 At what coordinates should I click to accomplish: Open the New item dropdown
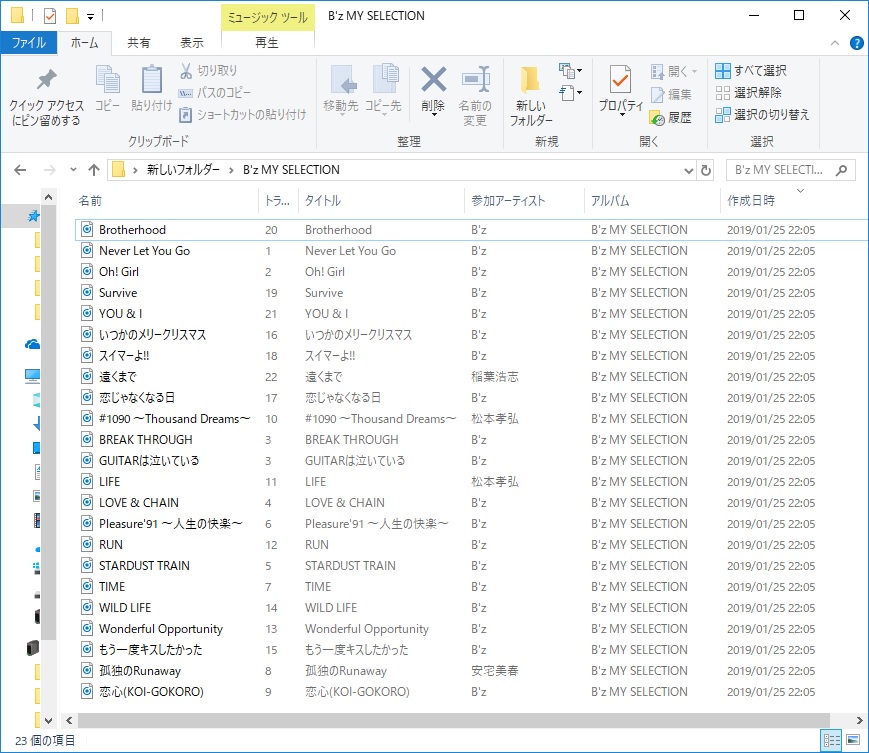click(x=570, y=71)
